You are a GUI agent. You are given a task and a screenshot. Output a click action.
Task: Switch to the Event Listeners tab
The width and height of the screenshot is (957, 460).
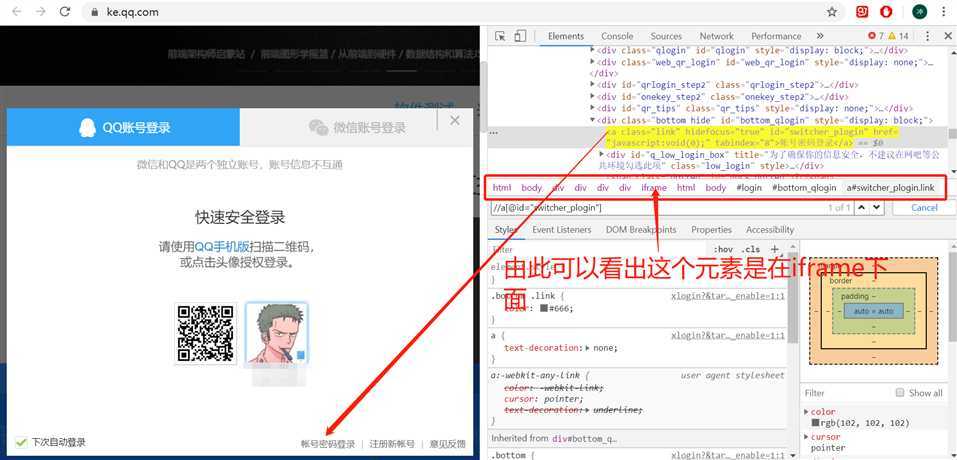click(x=562, y=229)
